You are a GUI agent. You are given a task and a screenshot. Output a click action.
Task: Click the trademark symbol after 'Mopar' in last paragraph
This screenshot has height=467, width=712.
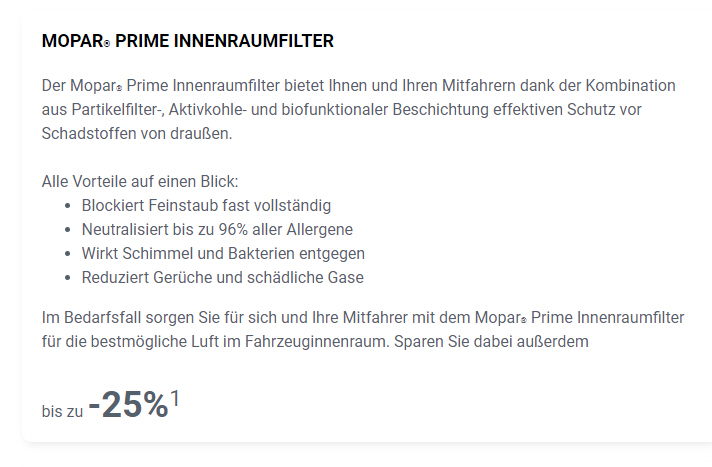click(x=524, y=320)
